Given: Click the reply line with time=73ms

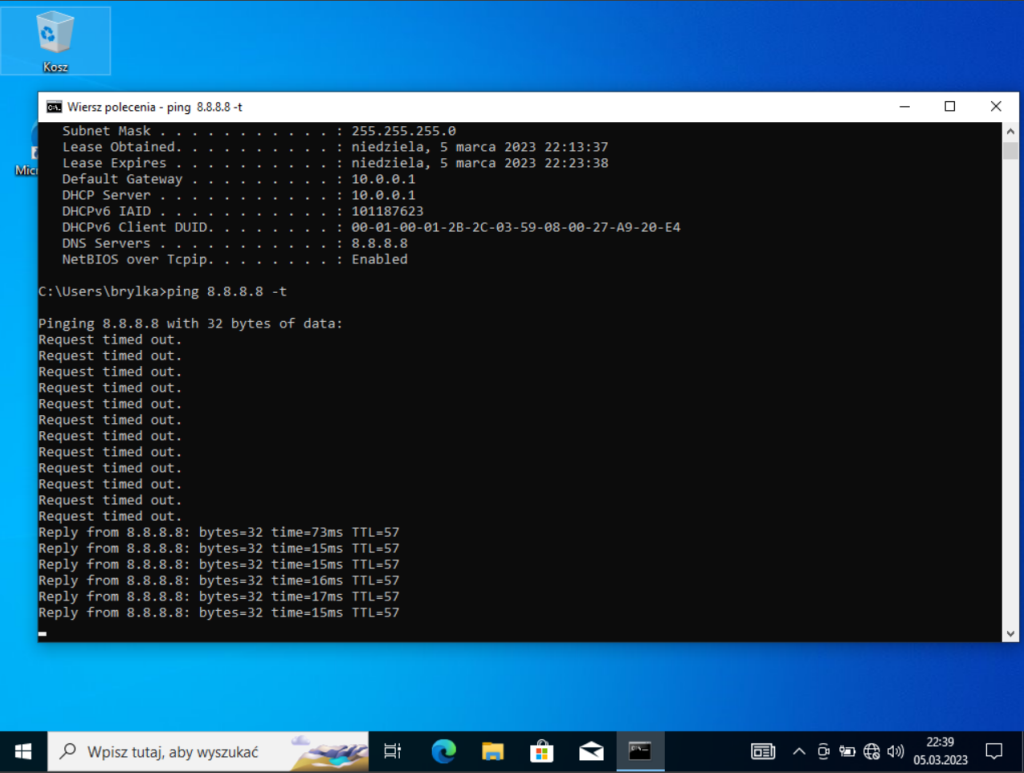Looking at the screenshot, I should point(219,533).
